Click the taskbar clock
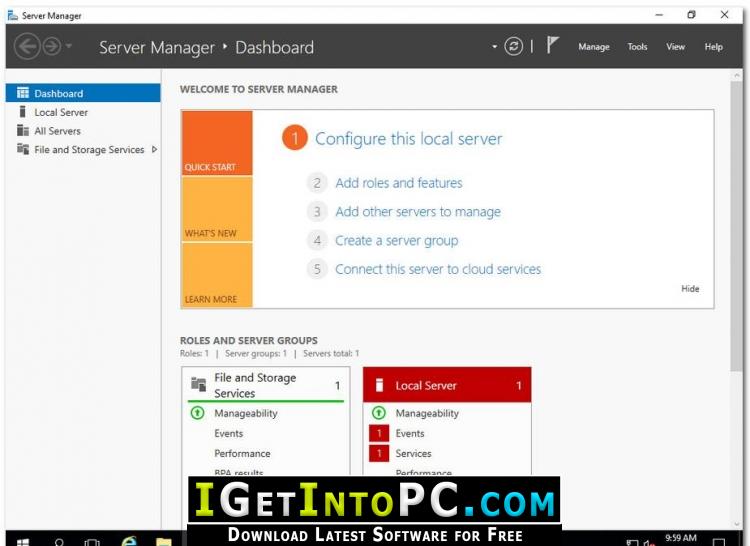The height and width of the screenshot is (546, 750). point(680,538)
